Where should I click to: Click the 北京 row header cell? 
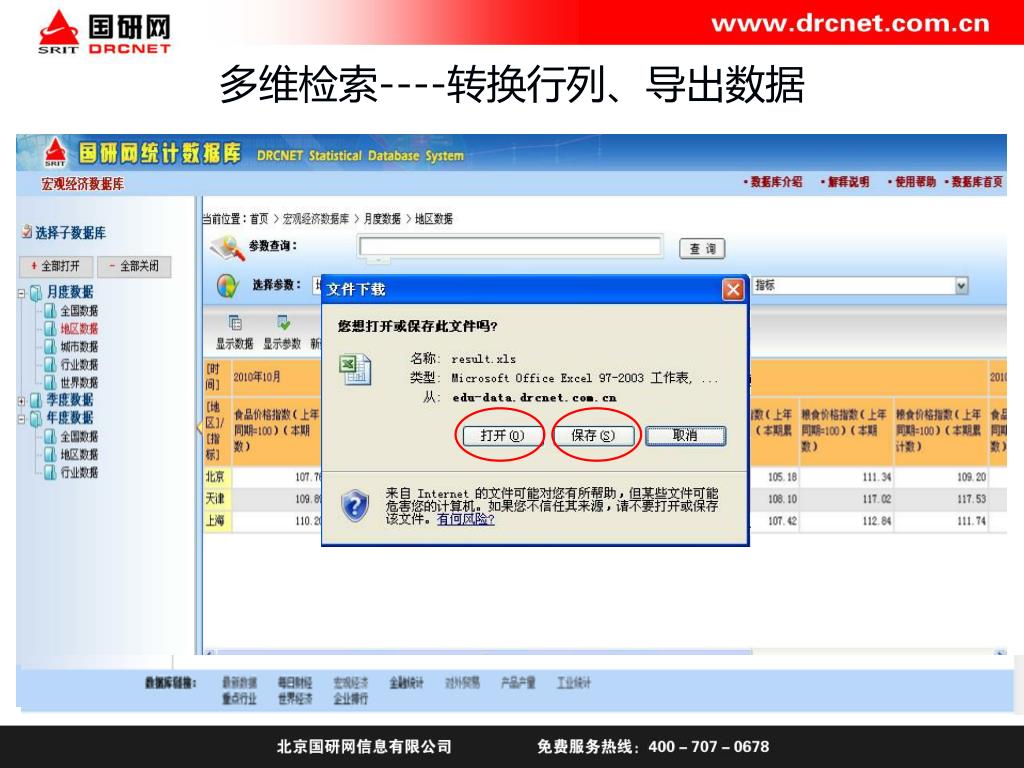click(217, 477)
